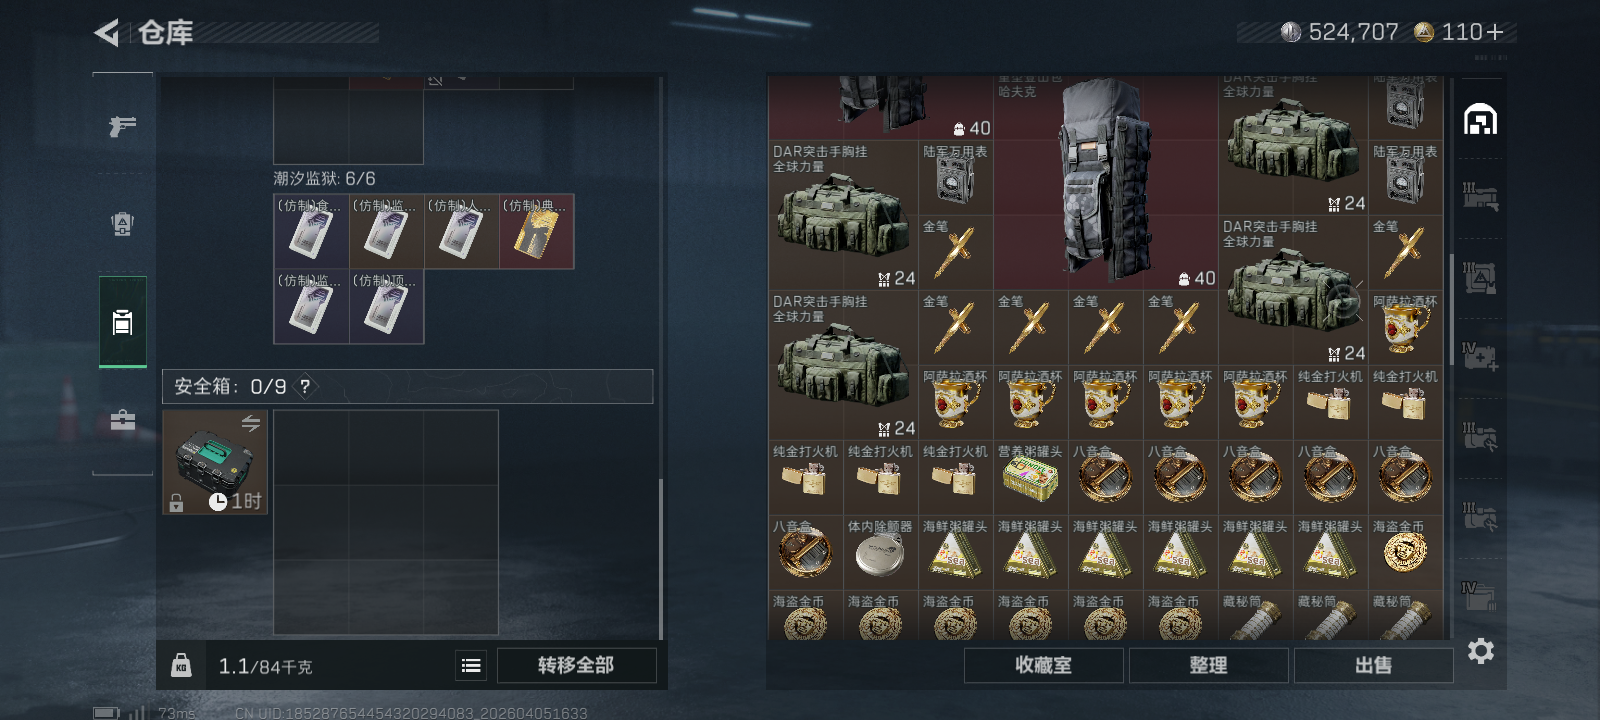Select the 体内除颤器 item in the inventory
Screen dimensions: 1600x720
click(880, 552)
